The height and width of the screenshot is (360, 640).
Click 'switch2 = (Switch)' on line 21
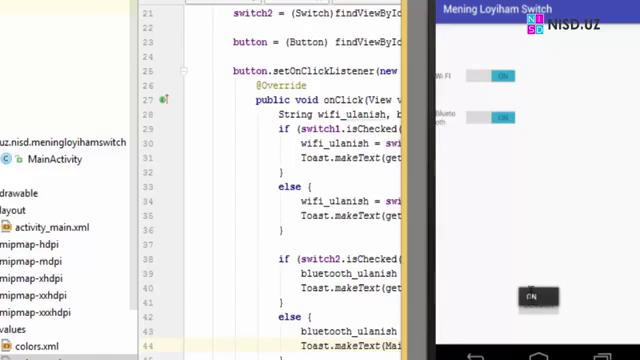pyautogui.click(x=283, y=13)
